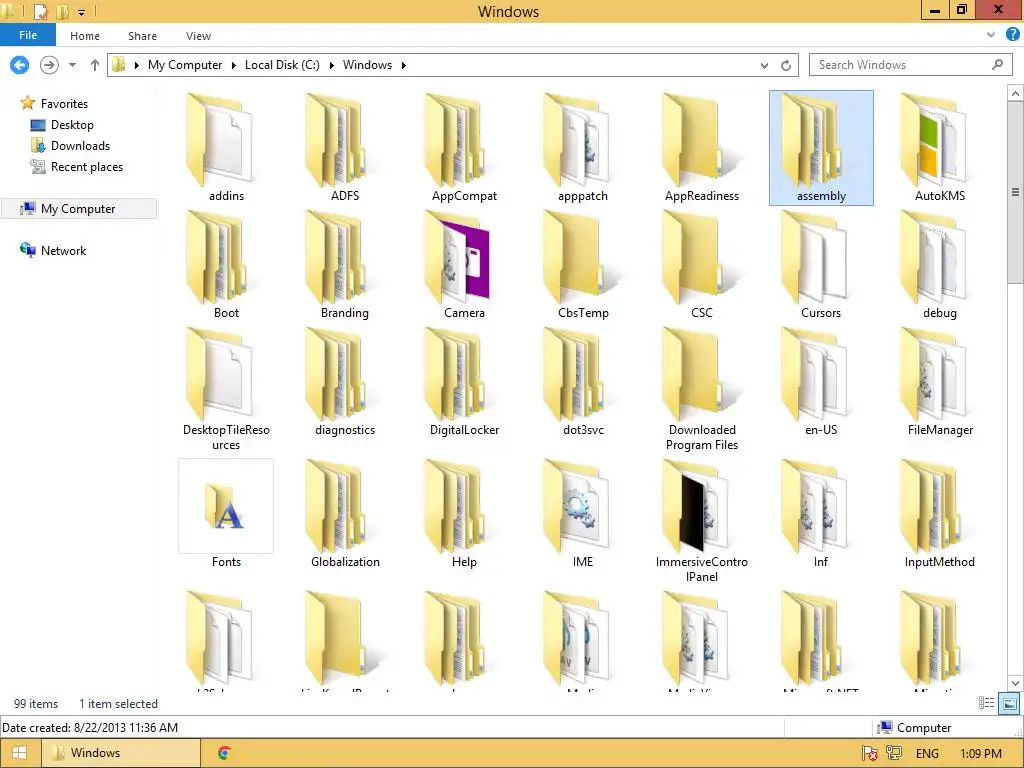Switch to the Home ribbon tab
1024x768 pixels.
pos(85,36)
